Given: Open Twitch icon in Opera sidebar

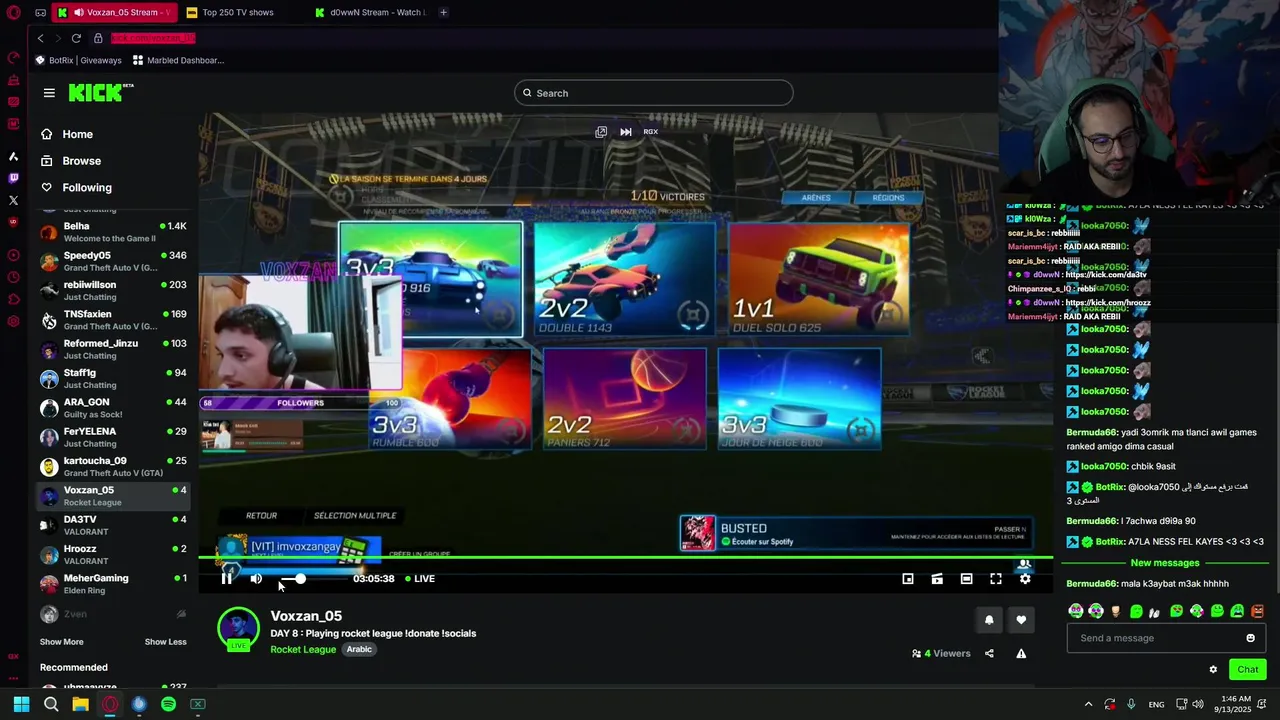Looking at the screenshot, I should click(x=13, y=178).
